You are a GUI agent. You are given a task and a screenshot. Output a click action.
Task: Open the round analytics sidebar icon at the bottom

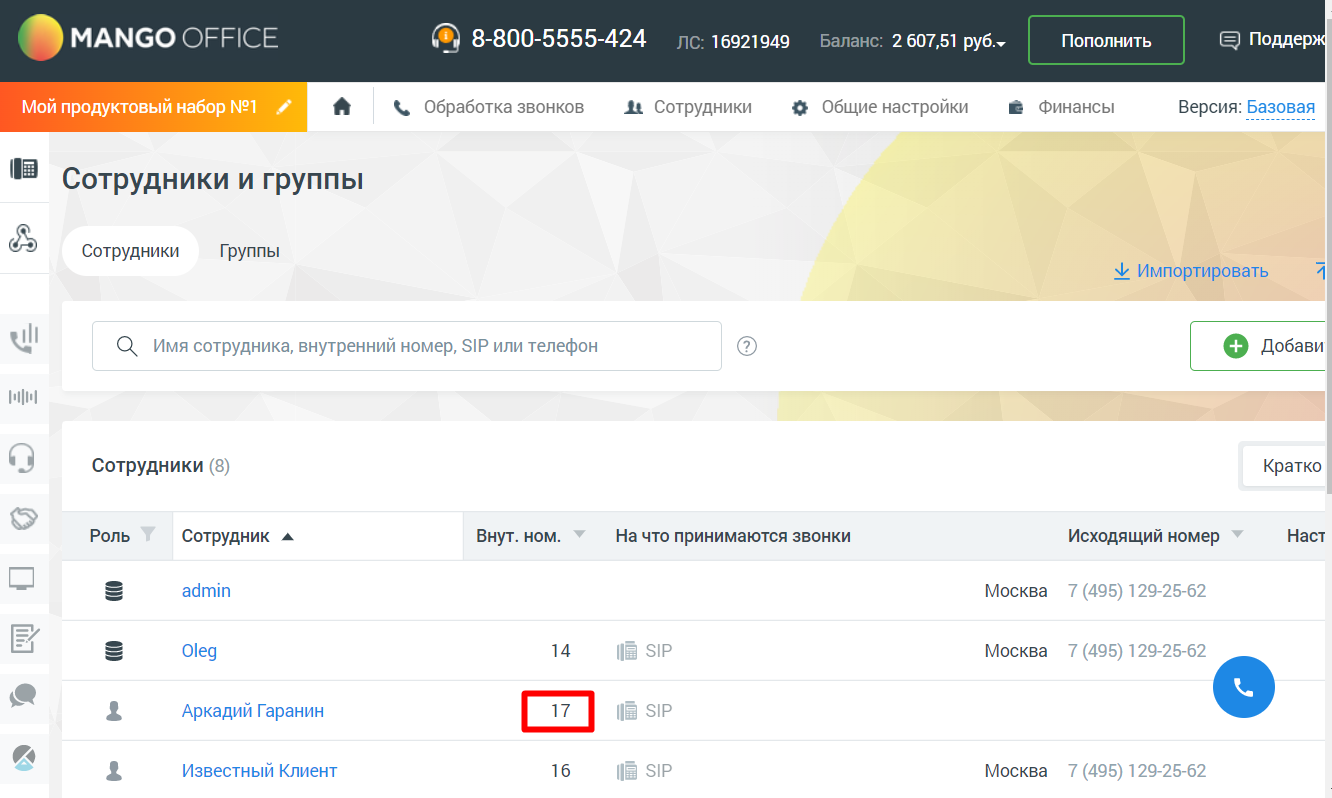coord(23,757)
